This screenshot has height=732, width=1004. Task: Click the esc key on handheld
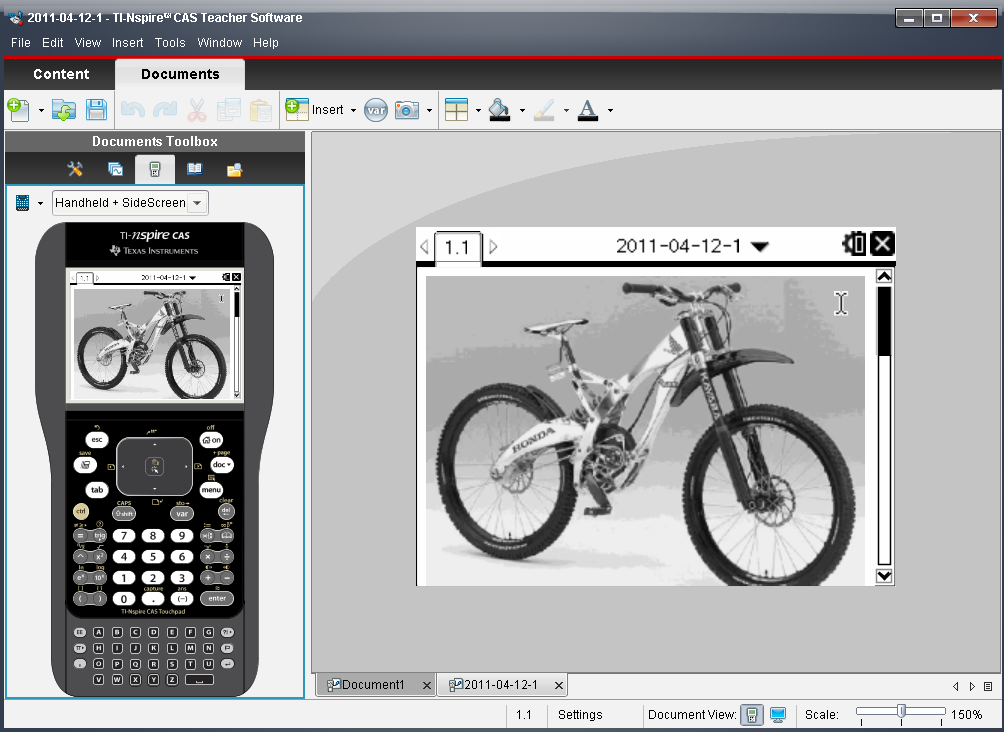[97, 439]
